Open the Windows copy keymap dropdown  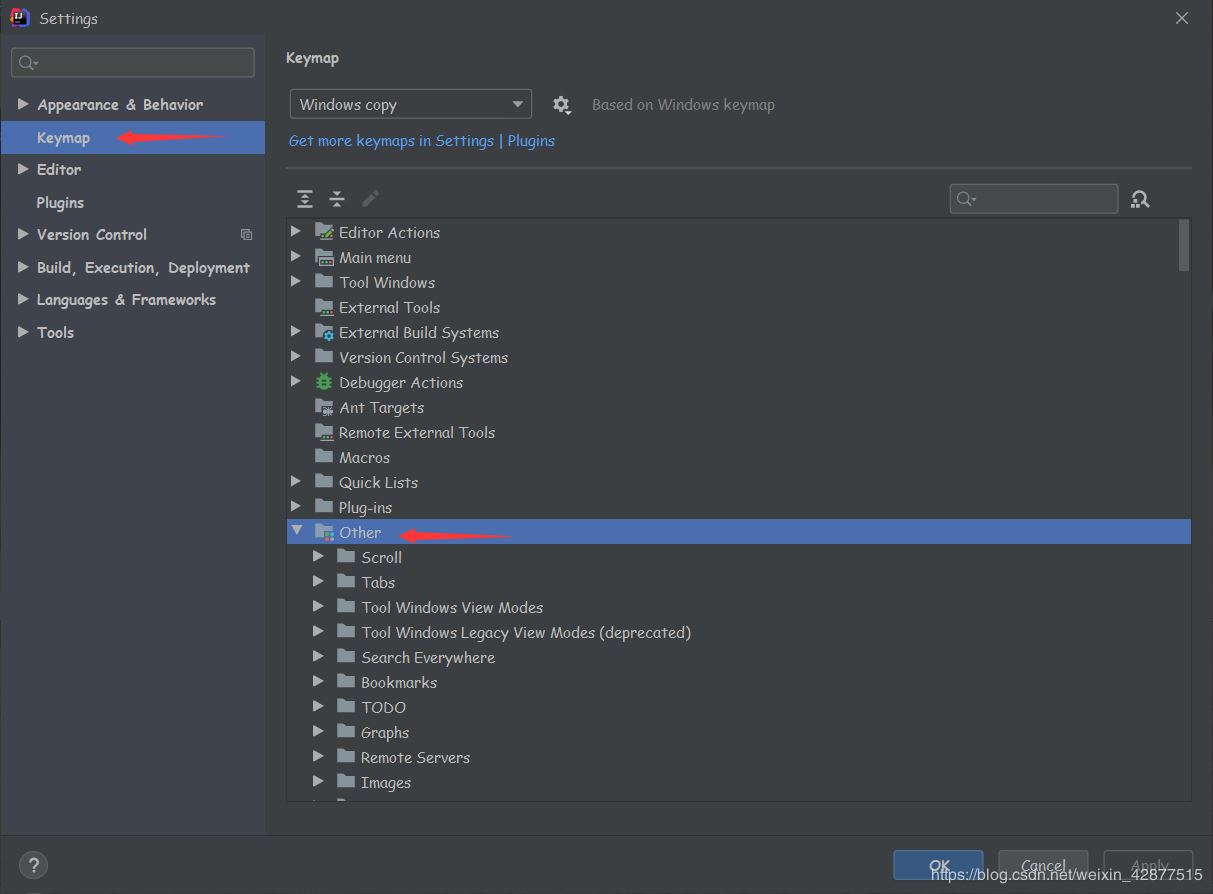coord(410,104)
